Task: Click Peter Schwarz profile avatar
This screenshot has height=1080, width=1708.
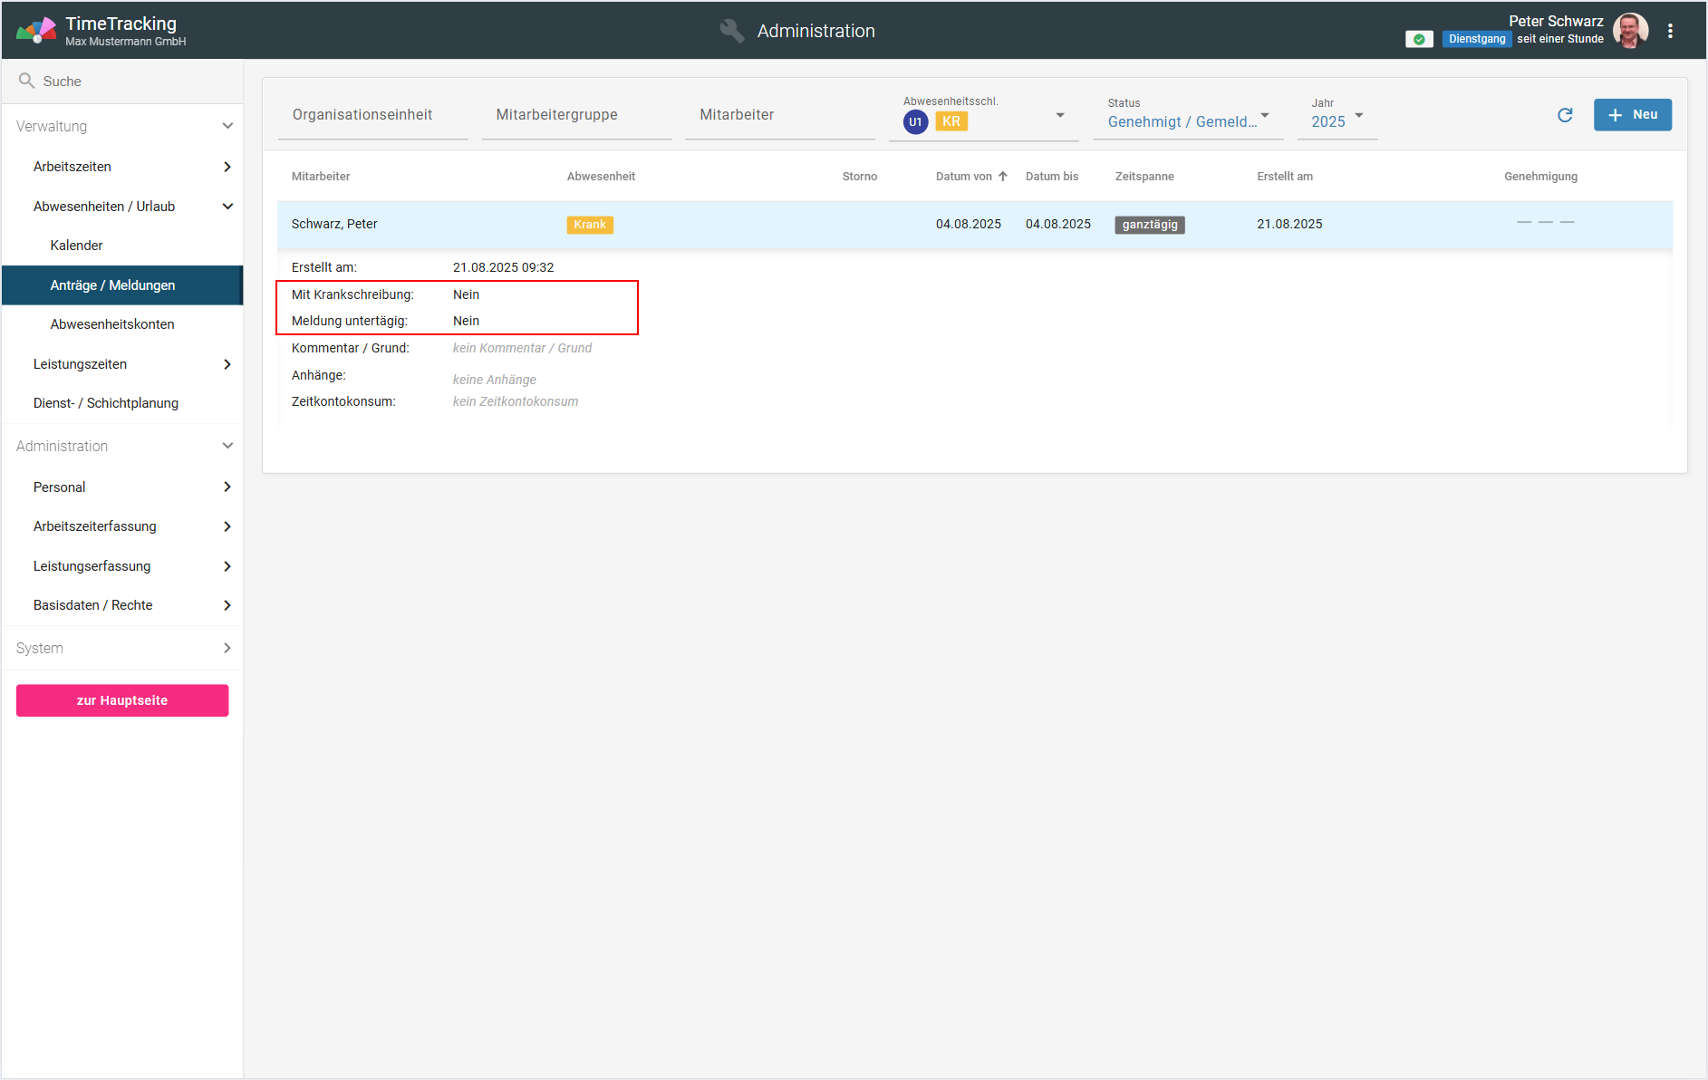Action: click(x=1631, y=31)
